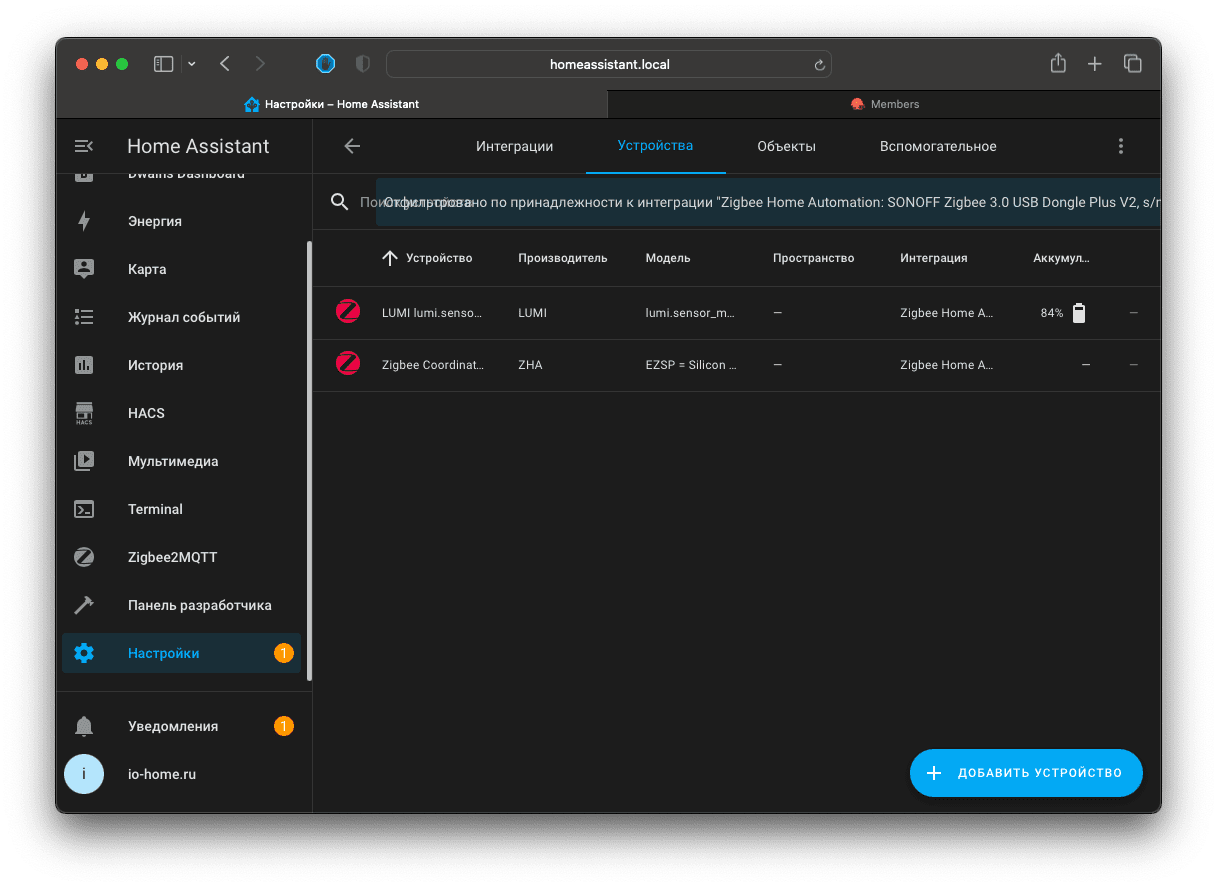Screen dimensions: 1217x887
Task: Click the Добавить устройство button
Action: (1026, 773)
